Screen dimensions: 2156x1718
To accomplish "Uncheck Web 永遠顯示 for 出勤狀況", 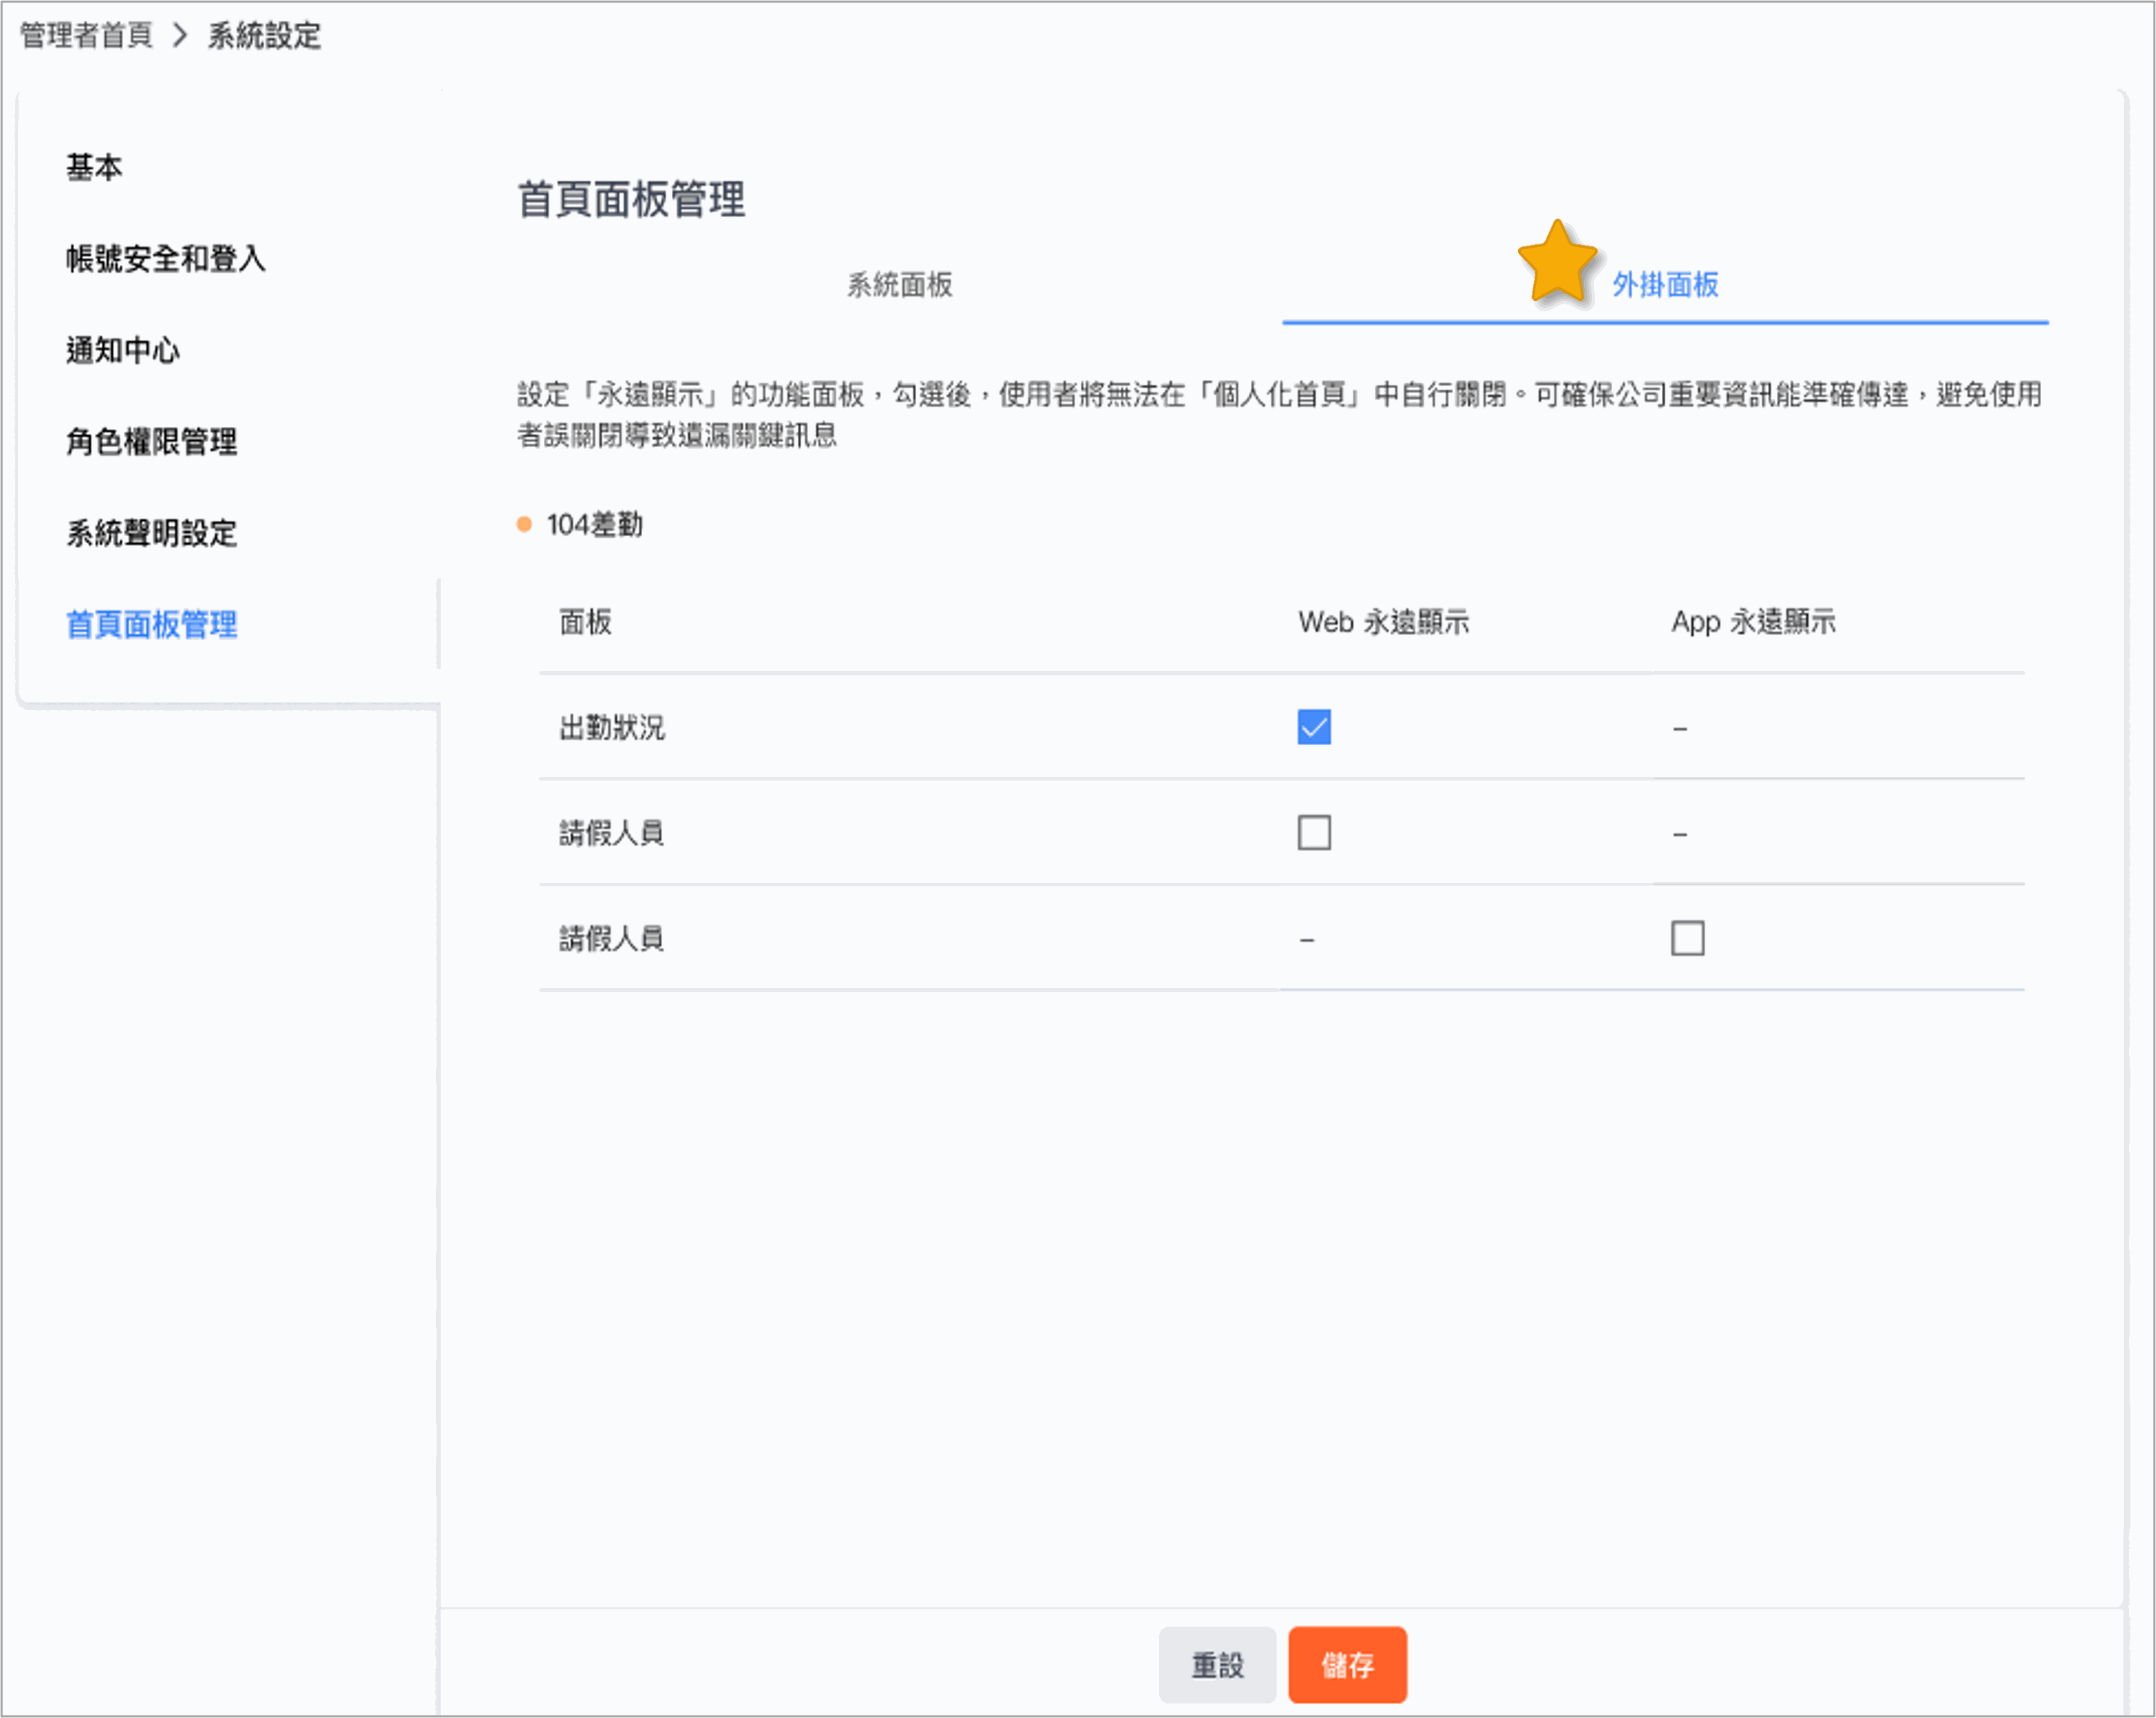I will 1313,727.
